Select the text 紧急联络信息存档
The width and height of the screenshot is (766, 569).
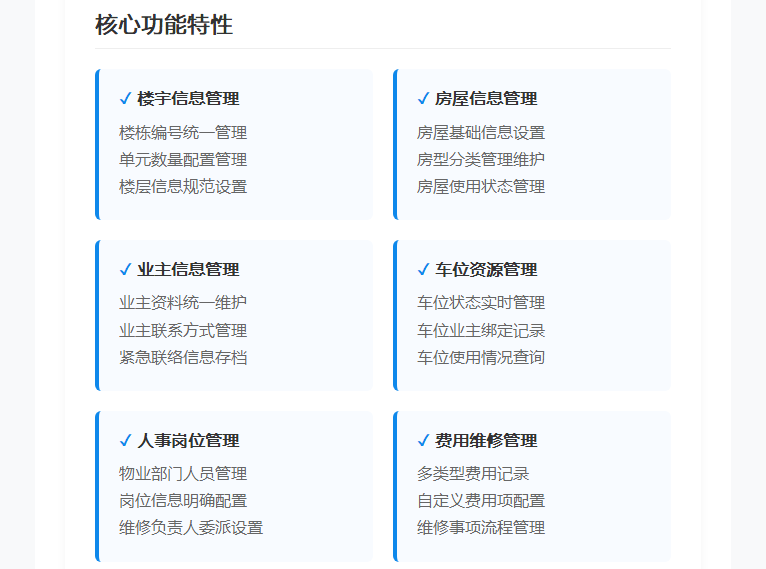(x=183, y=358)
